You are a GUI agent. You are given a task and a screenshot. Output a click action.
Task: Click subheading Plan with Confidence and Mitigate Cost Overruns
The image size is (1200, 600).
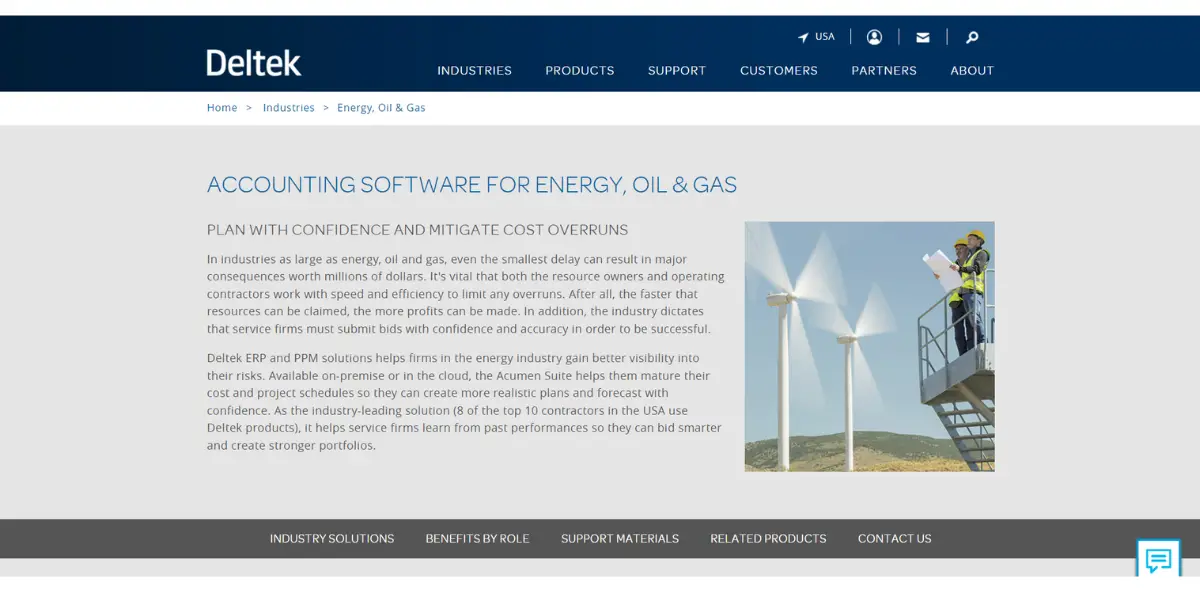click(418, 230)
